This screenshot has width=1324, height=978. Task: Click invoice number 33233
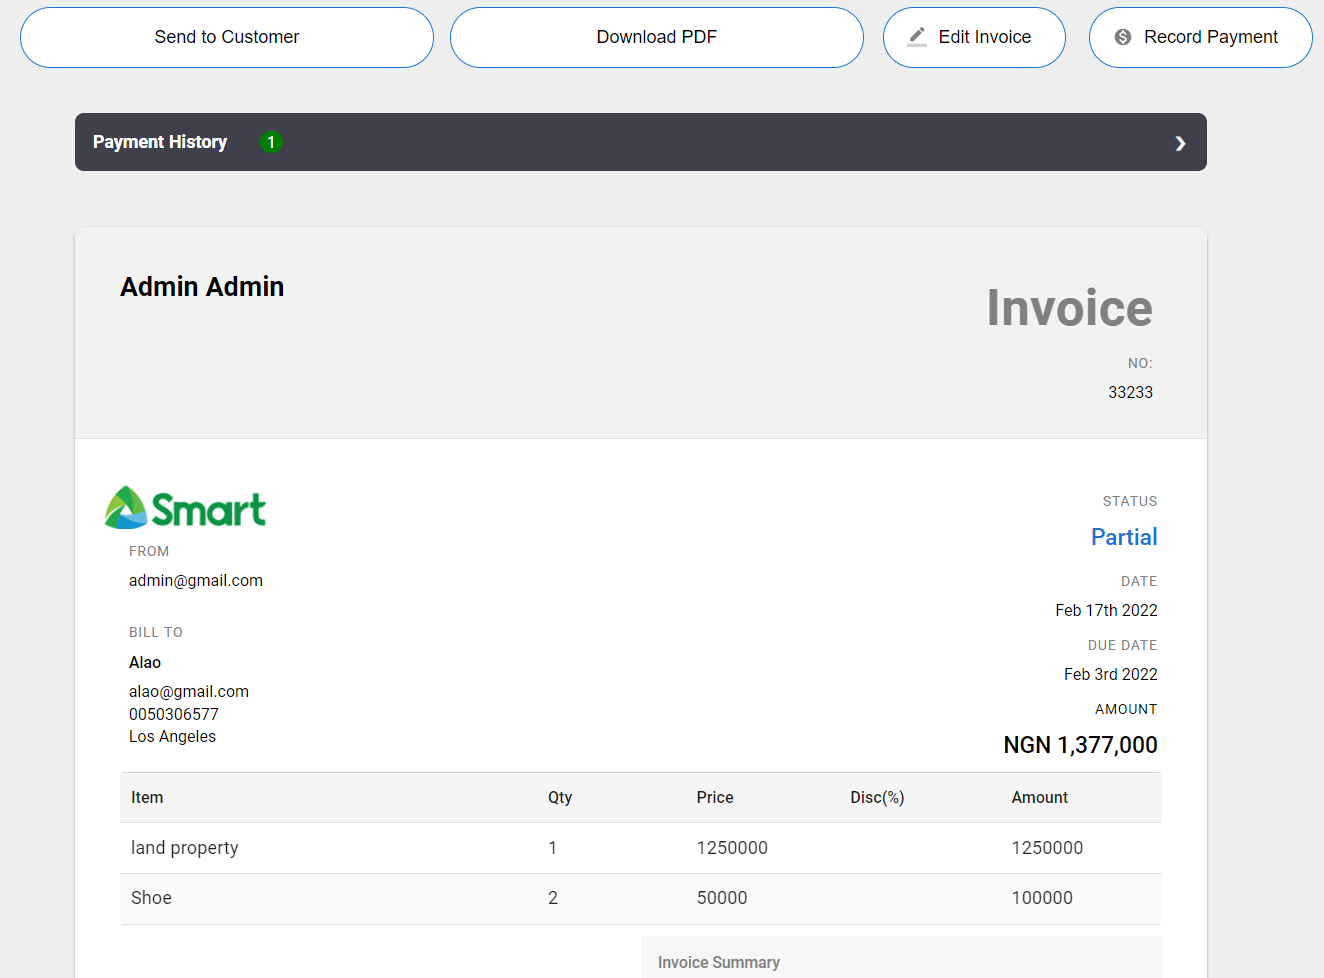coord(1130,392)
